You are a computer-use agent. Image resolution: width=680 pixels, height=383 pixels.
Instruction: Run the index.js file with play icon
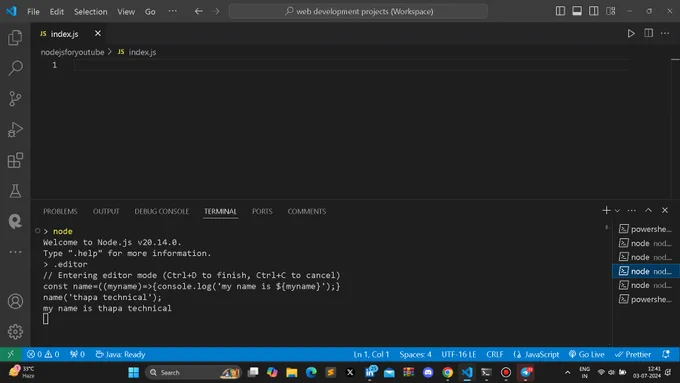point(631,33)
